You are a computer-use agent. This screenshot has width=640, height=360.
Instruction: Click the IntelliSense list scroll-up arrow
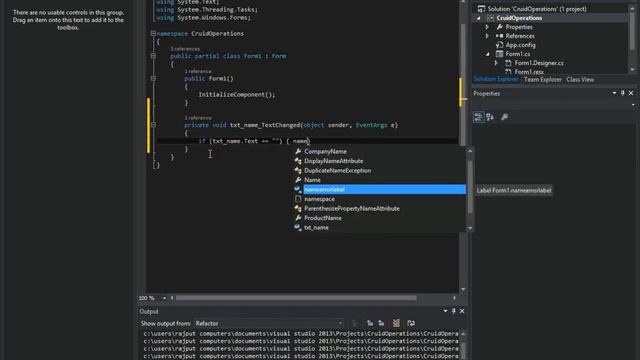pyautogui.click(x=470, y=151)
